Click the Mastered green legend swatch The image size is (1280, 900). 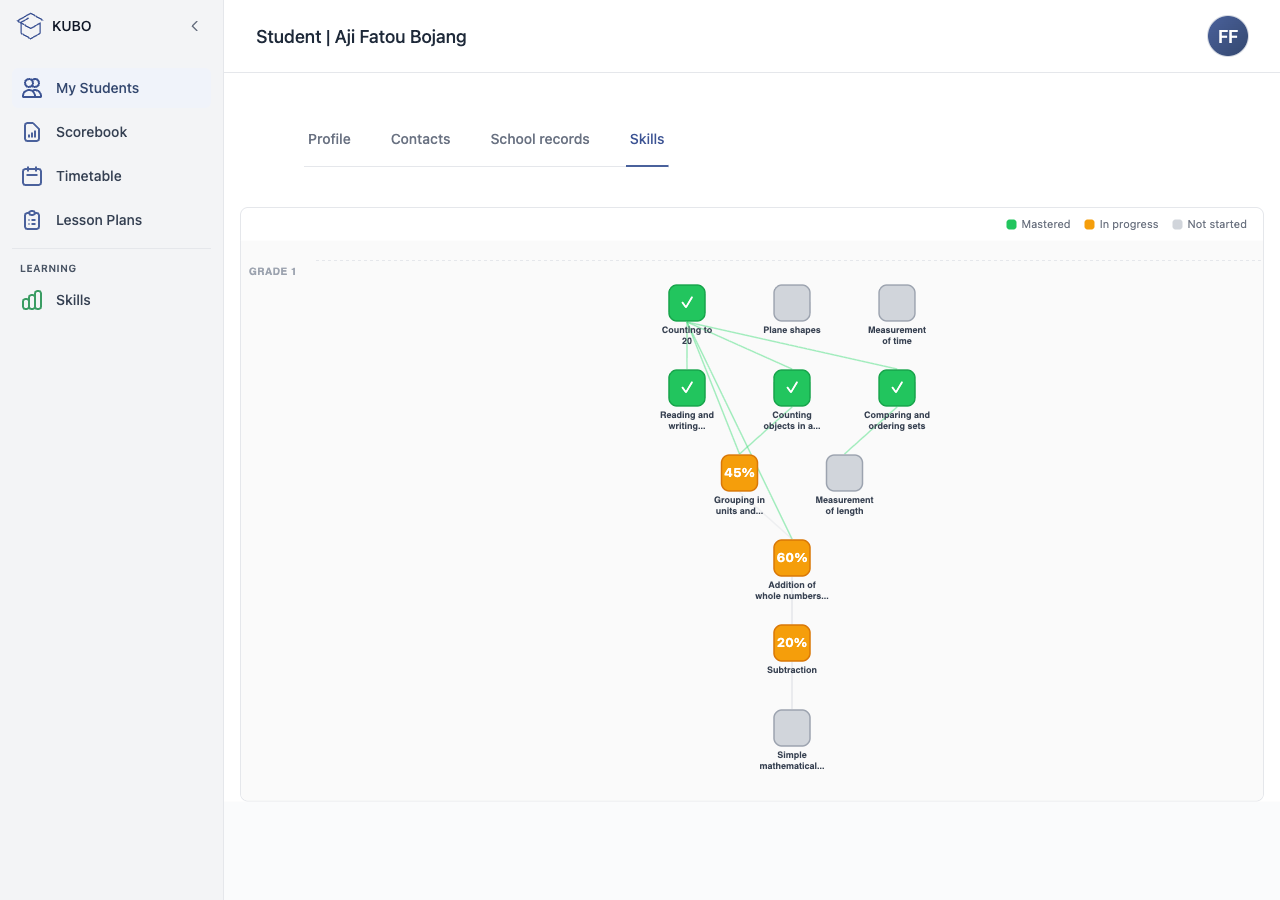point(1011,224)
